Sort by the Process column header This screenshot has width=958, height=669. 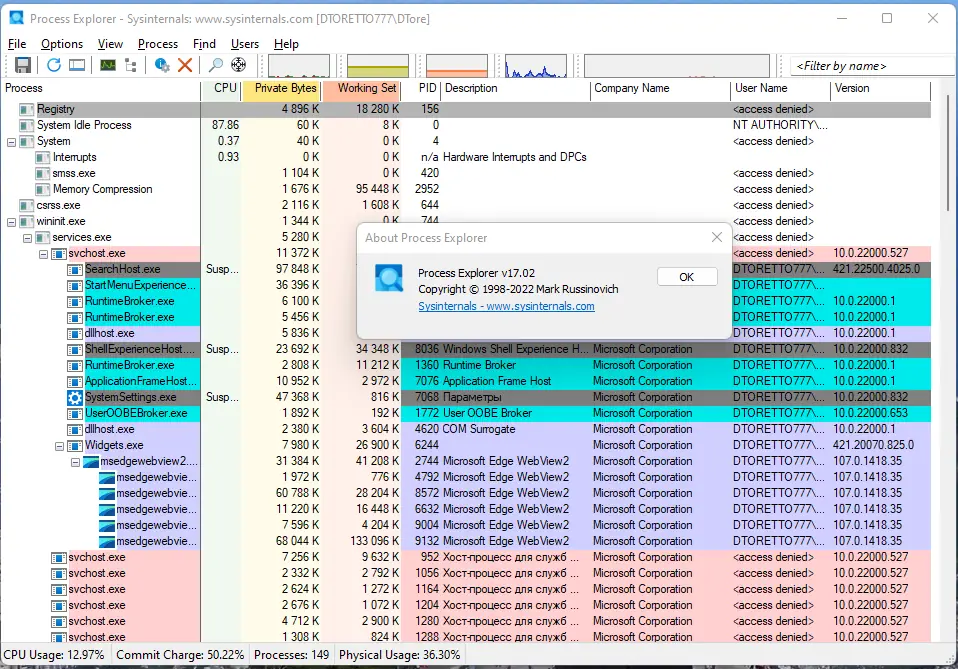click(x=101, y=88)
